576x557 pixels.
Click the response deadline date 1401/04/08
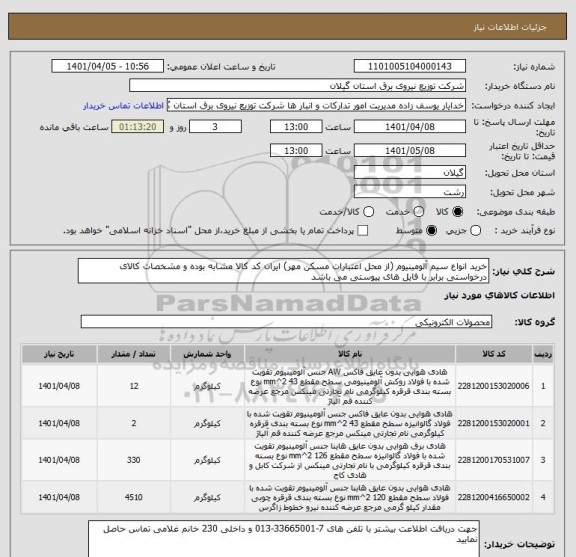coord(410,127)
